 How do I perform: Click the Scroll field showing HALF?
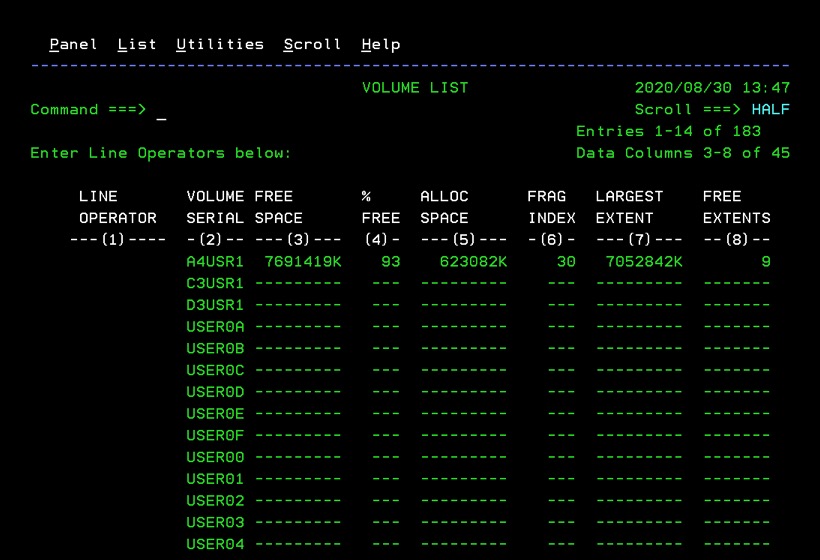point(770,109)
